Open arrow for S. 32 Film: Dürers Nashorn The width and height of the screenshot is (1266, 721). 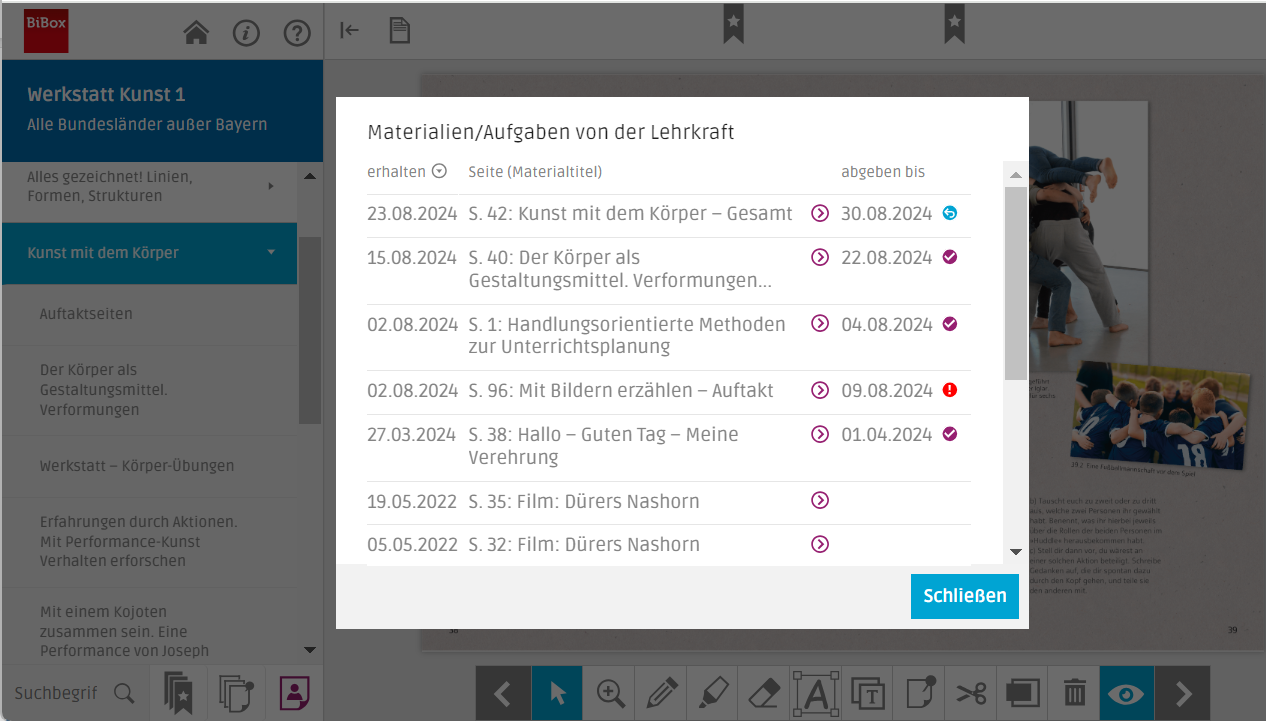tap(820, 544)
